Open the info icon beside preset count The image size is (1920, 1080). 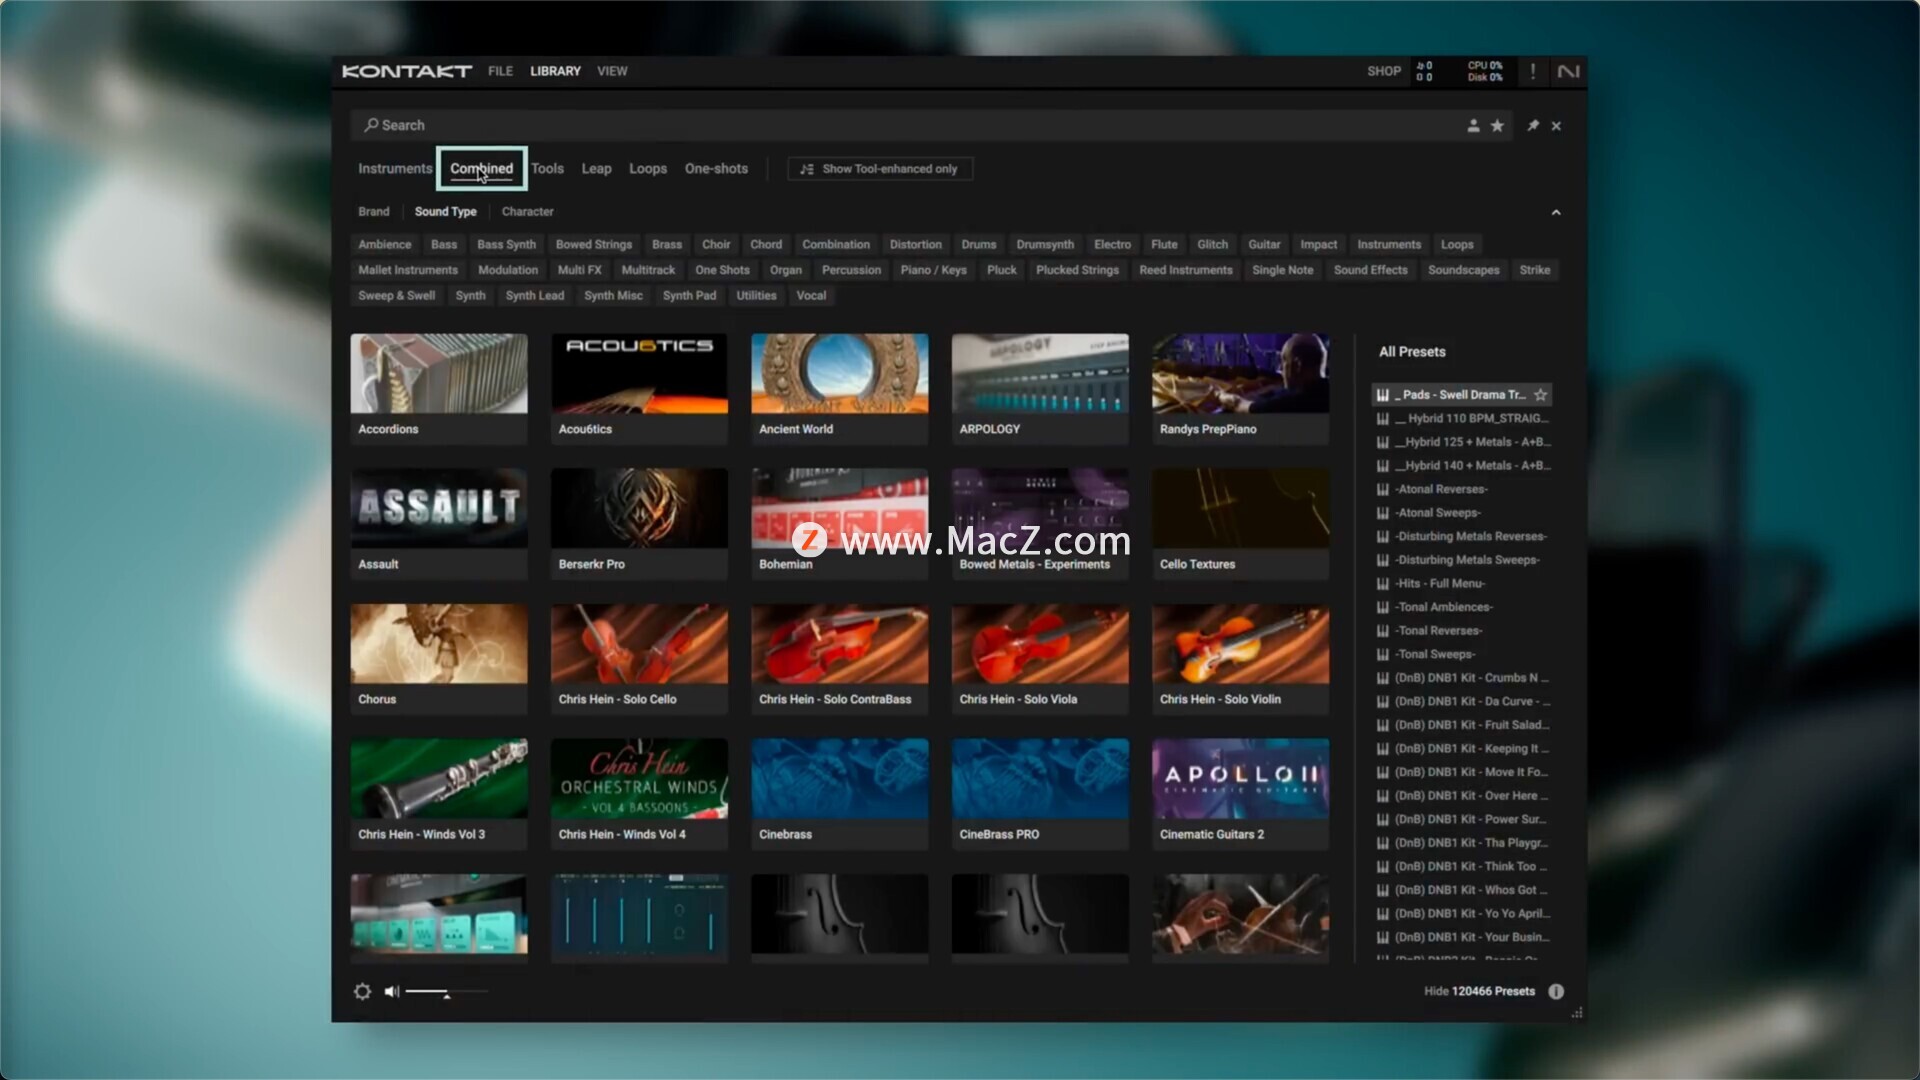1556,991
